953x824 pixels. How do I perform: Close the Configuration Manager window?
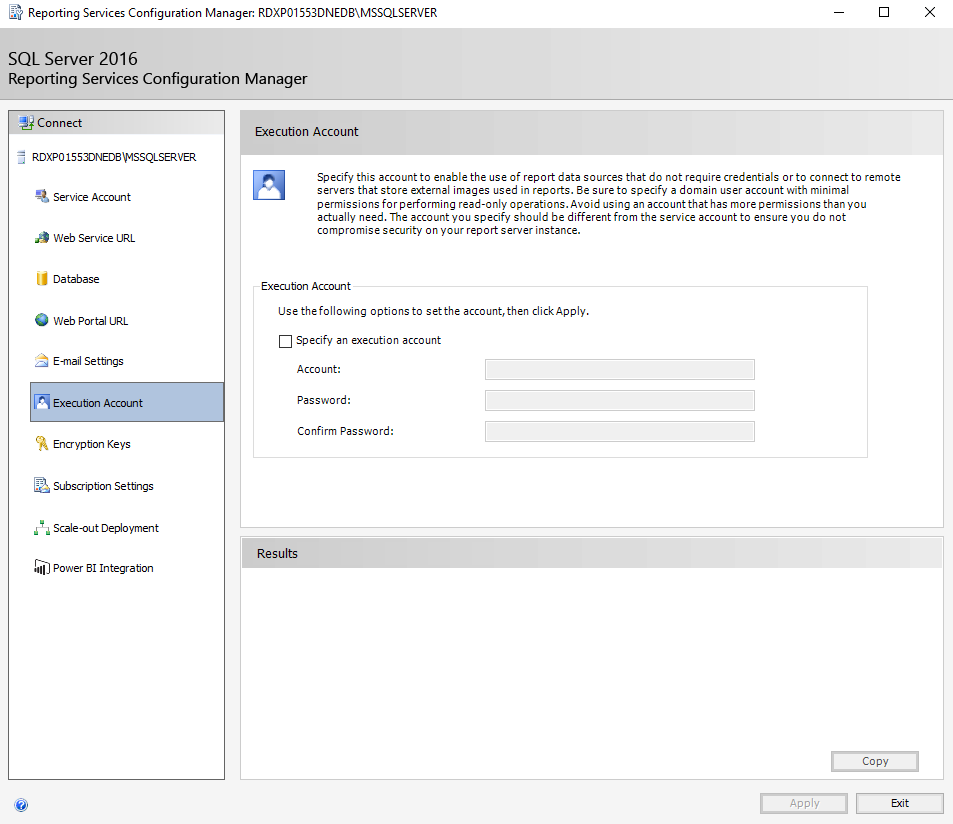[x=929, y=12]
